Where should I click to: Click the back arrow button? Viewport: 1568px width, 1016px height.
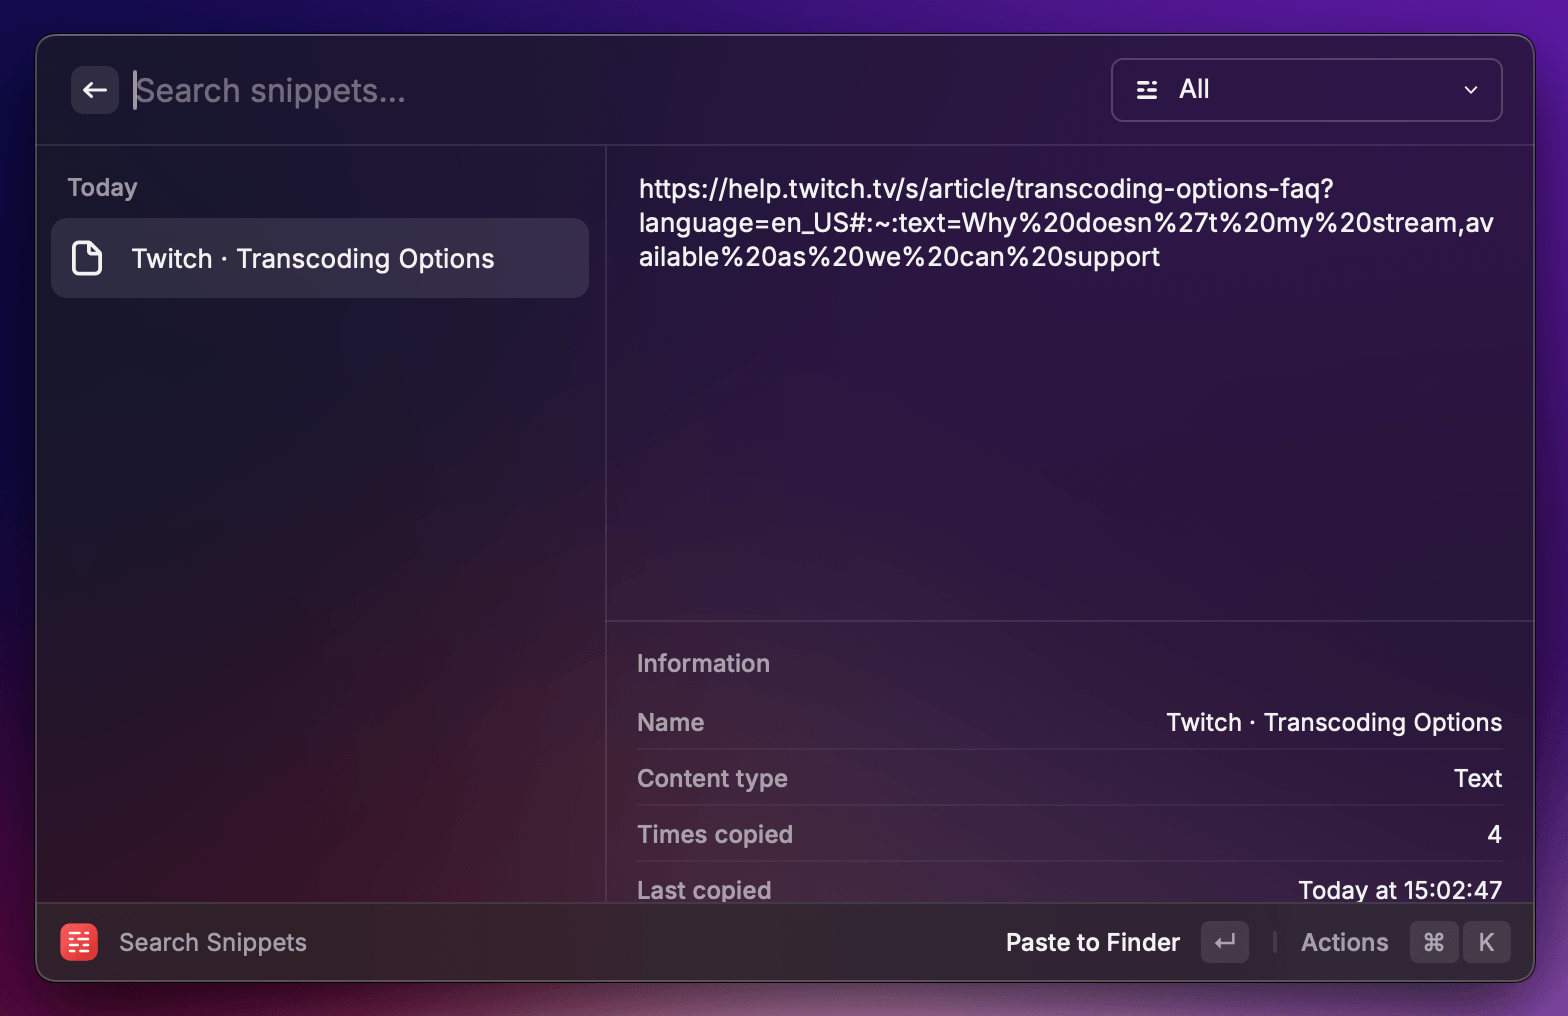click(x=95, y=91)
